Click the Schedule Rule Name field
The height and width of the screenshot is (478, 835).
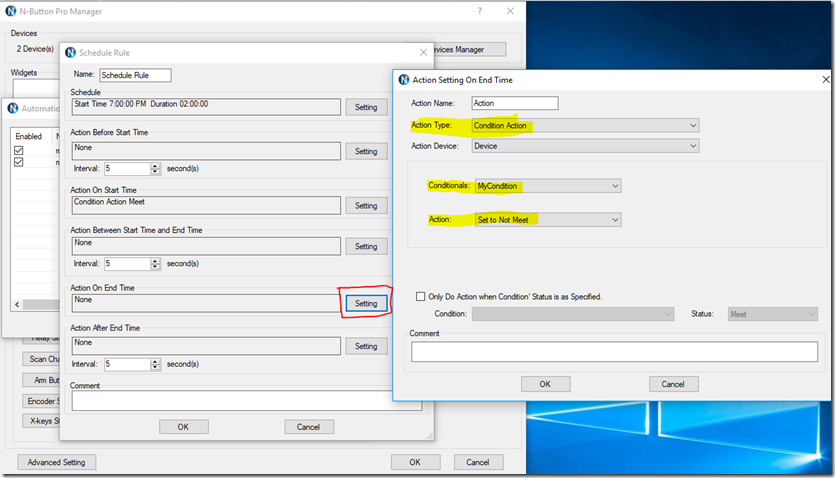(135, 75)
